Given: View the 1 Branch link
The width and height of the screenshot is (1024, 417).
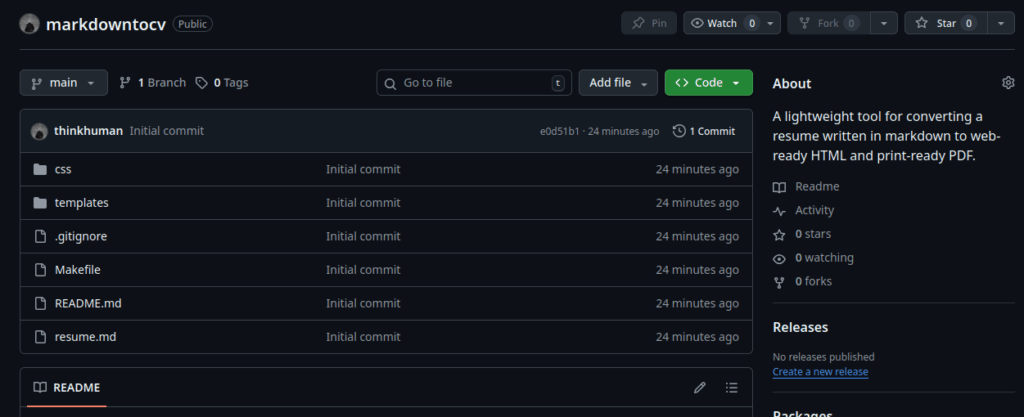Looking at the screenshot, I should click(x=152, y=83).
